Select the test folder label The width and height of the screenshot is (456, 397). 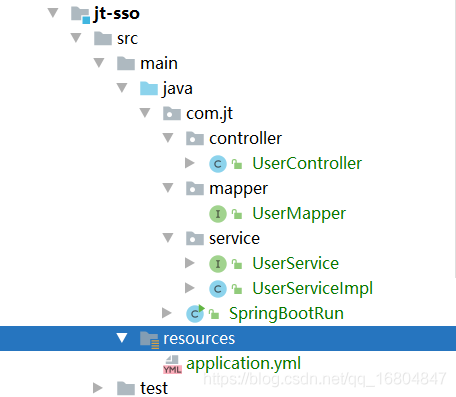[154, 388]
